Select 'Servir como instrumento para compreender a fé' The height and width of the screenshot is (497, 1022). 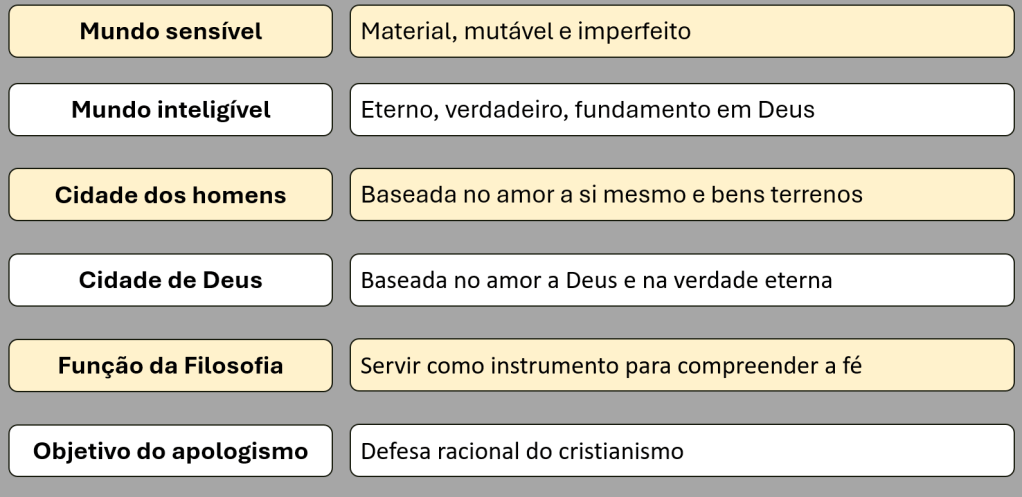coord(682,365)
